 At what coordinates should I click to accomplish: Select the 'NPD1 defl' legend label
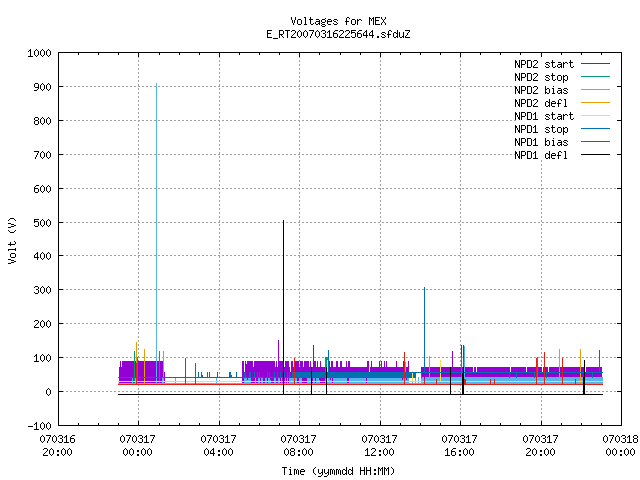[541, 155]
